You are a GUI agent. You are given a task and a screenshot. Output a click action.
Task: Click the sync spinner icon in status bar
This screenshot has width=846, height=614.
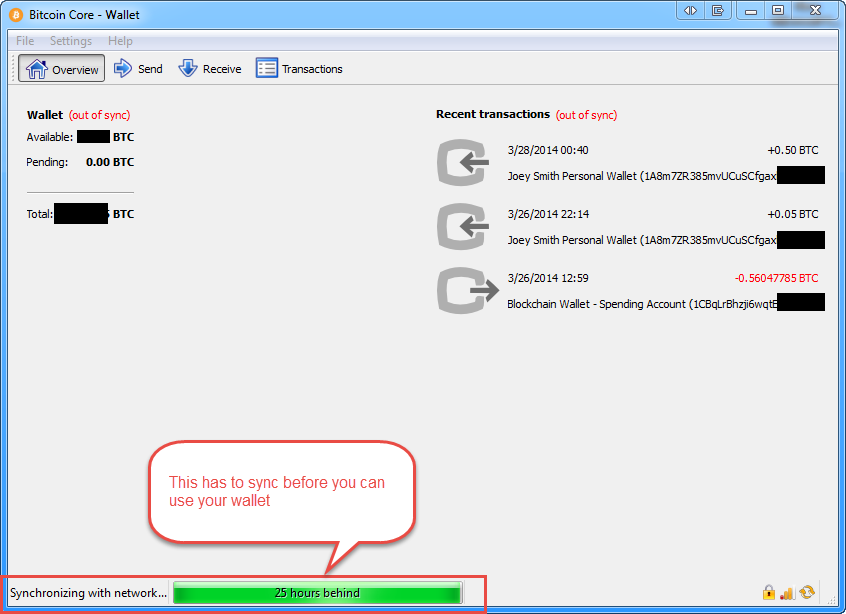(807, 592)
